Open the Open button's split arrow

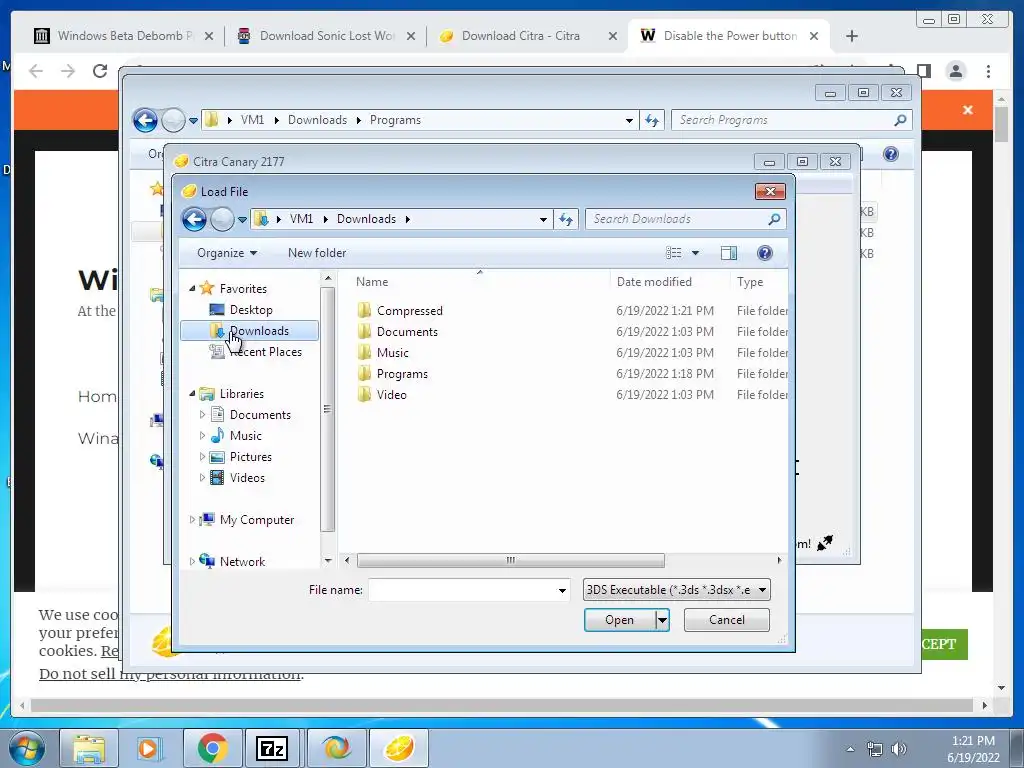click(662, 620)
